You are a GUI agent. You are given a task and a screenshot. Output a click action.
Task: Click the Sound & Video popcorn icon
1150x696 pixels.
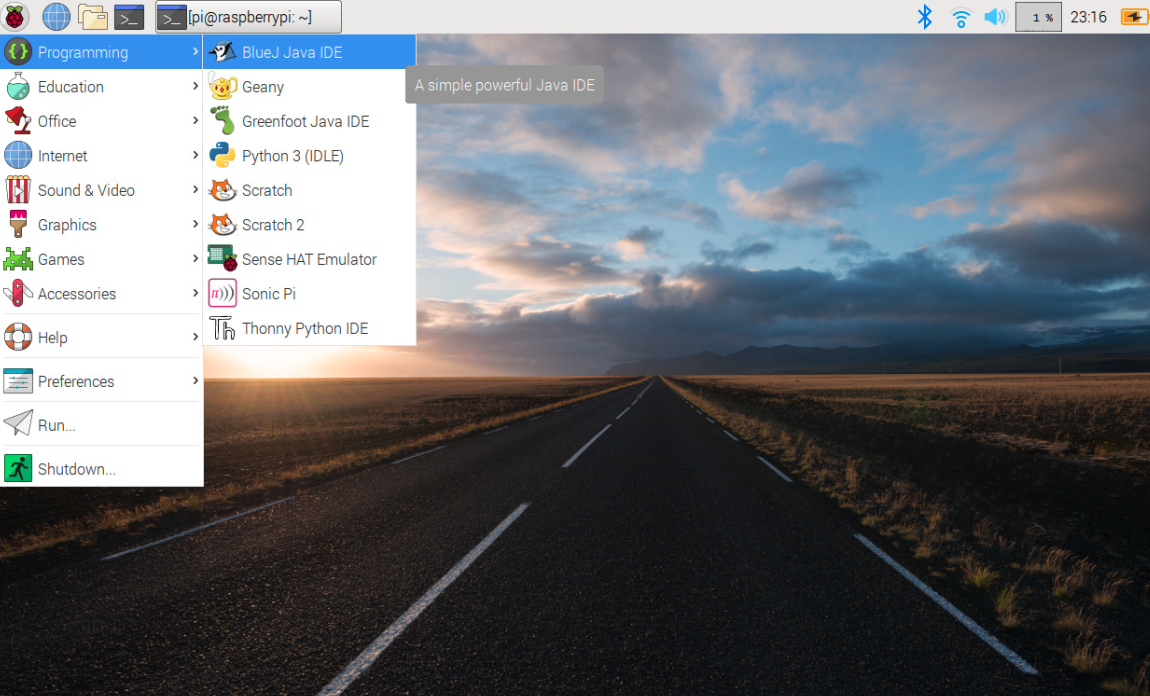[18, 190]
